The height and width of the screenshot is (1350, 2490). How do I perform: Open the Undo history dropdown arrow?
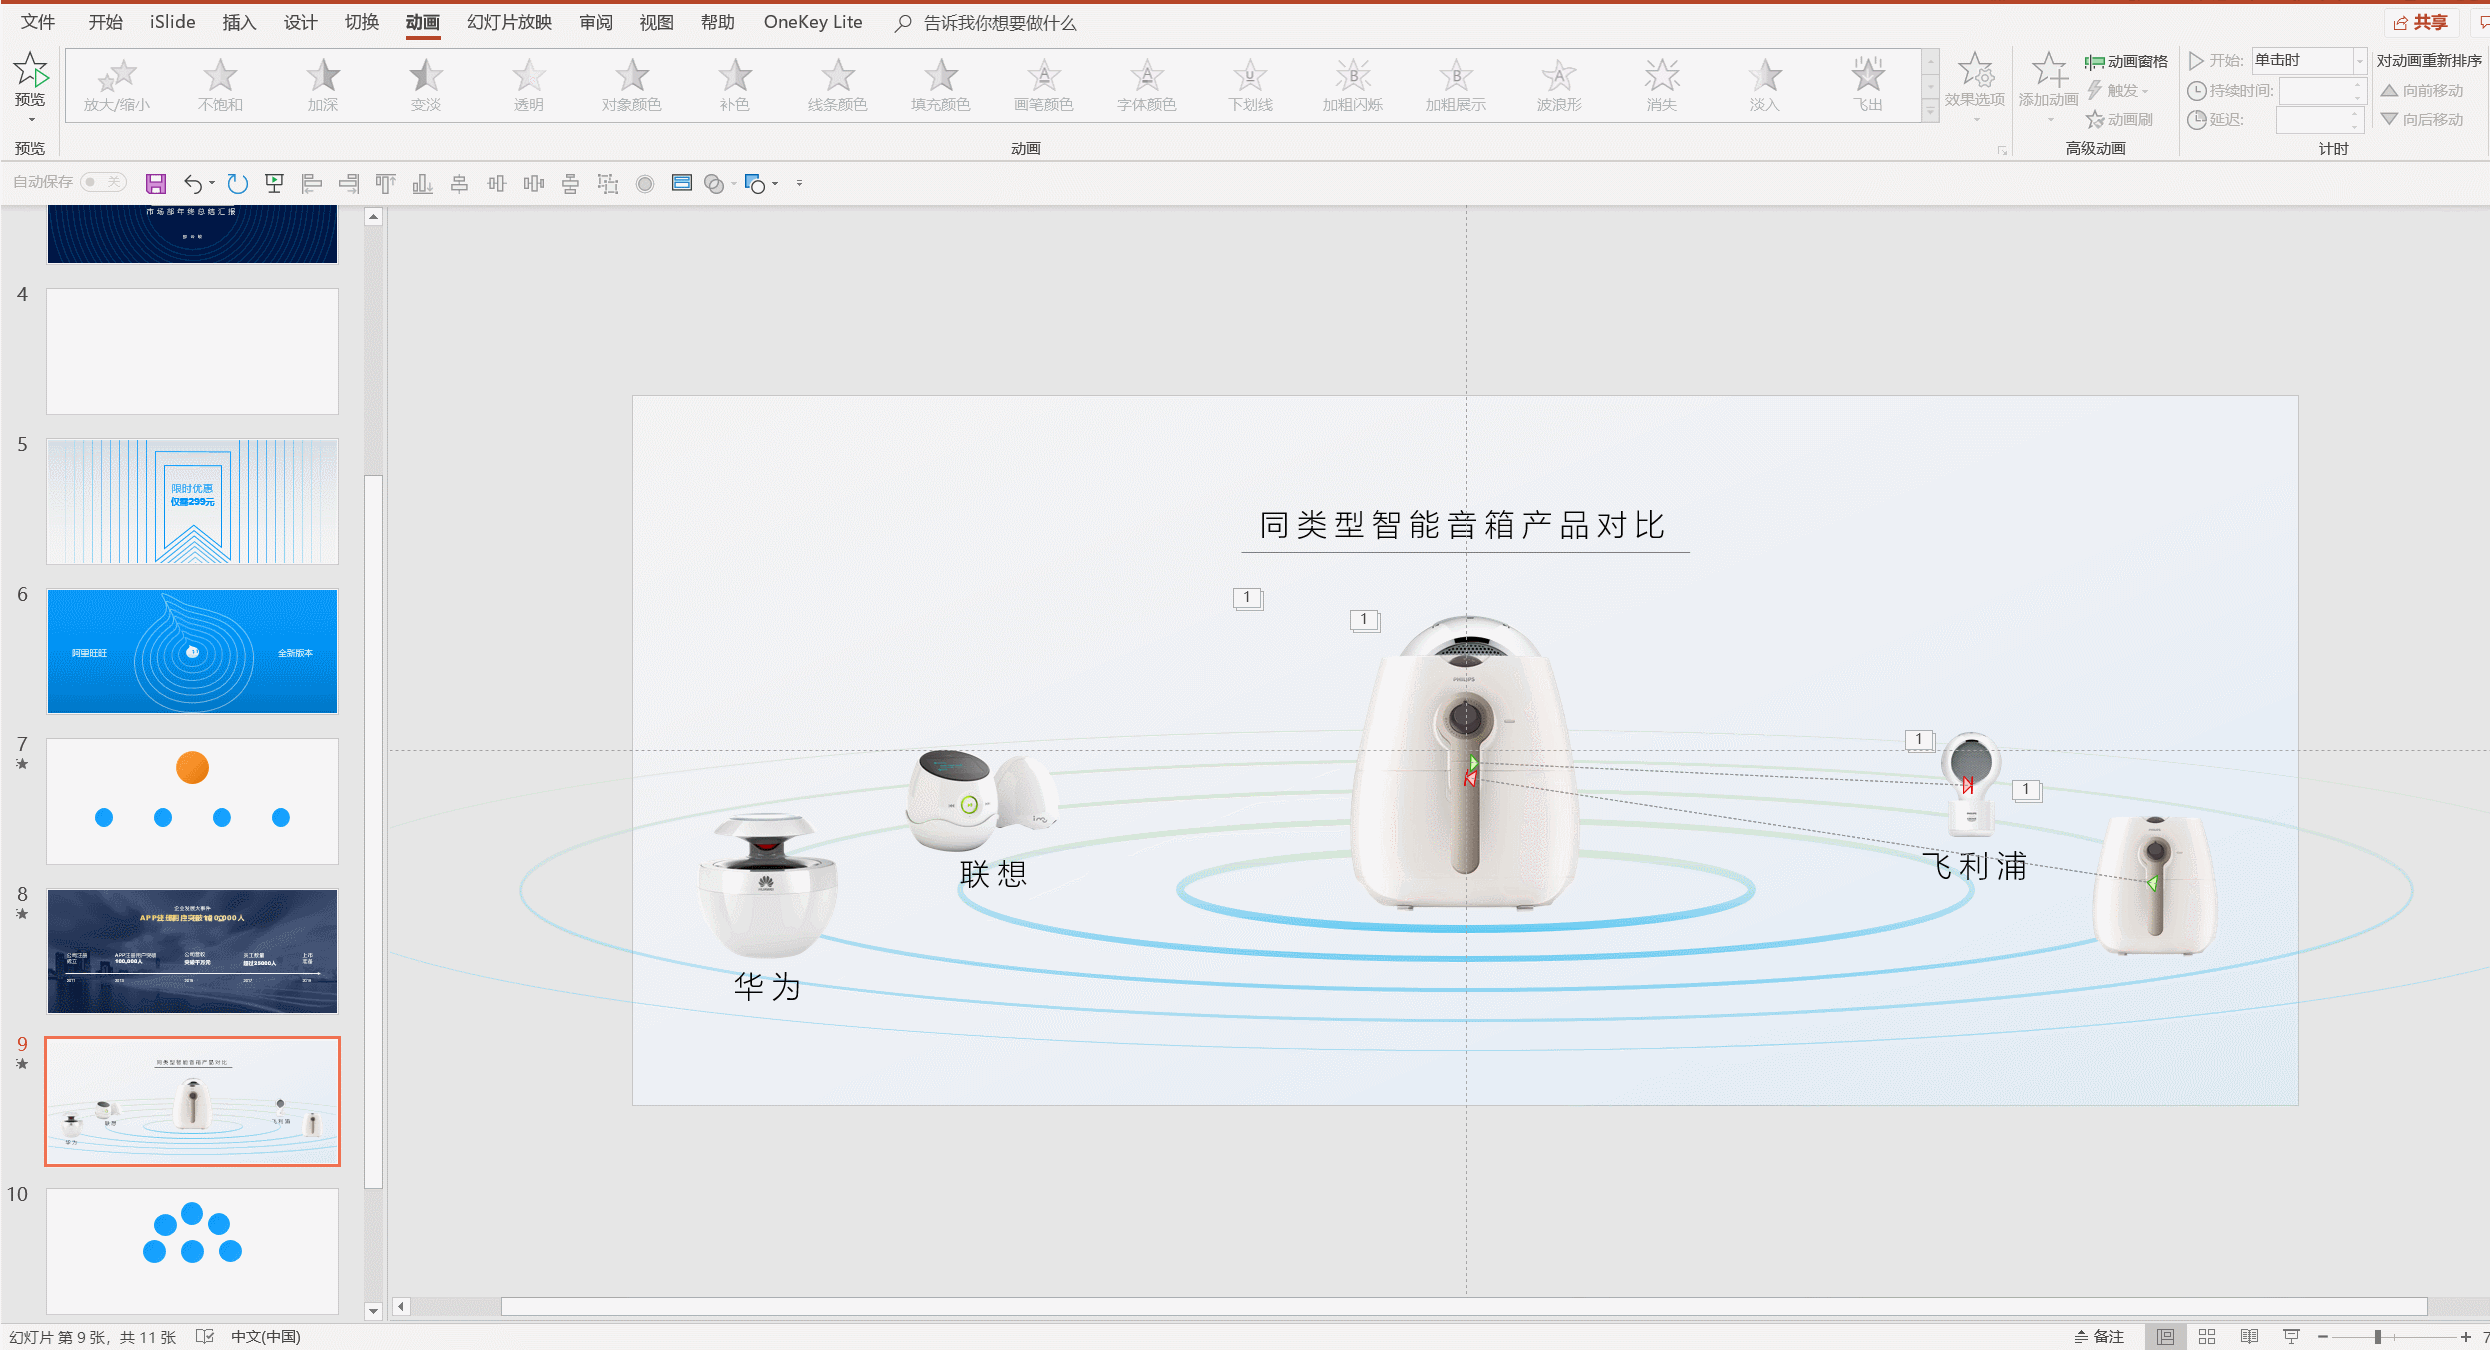(212, 183)
